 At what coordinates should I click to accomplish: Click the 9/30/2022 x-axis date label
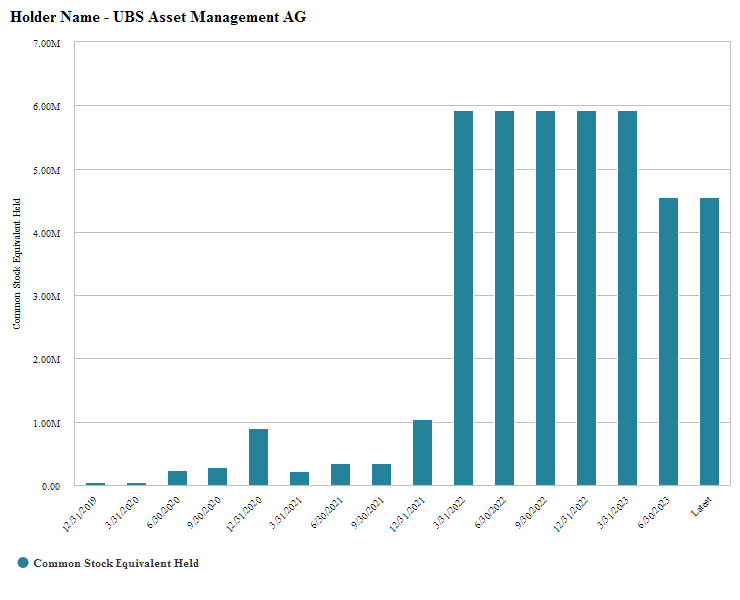(x=531, y=513)
